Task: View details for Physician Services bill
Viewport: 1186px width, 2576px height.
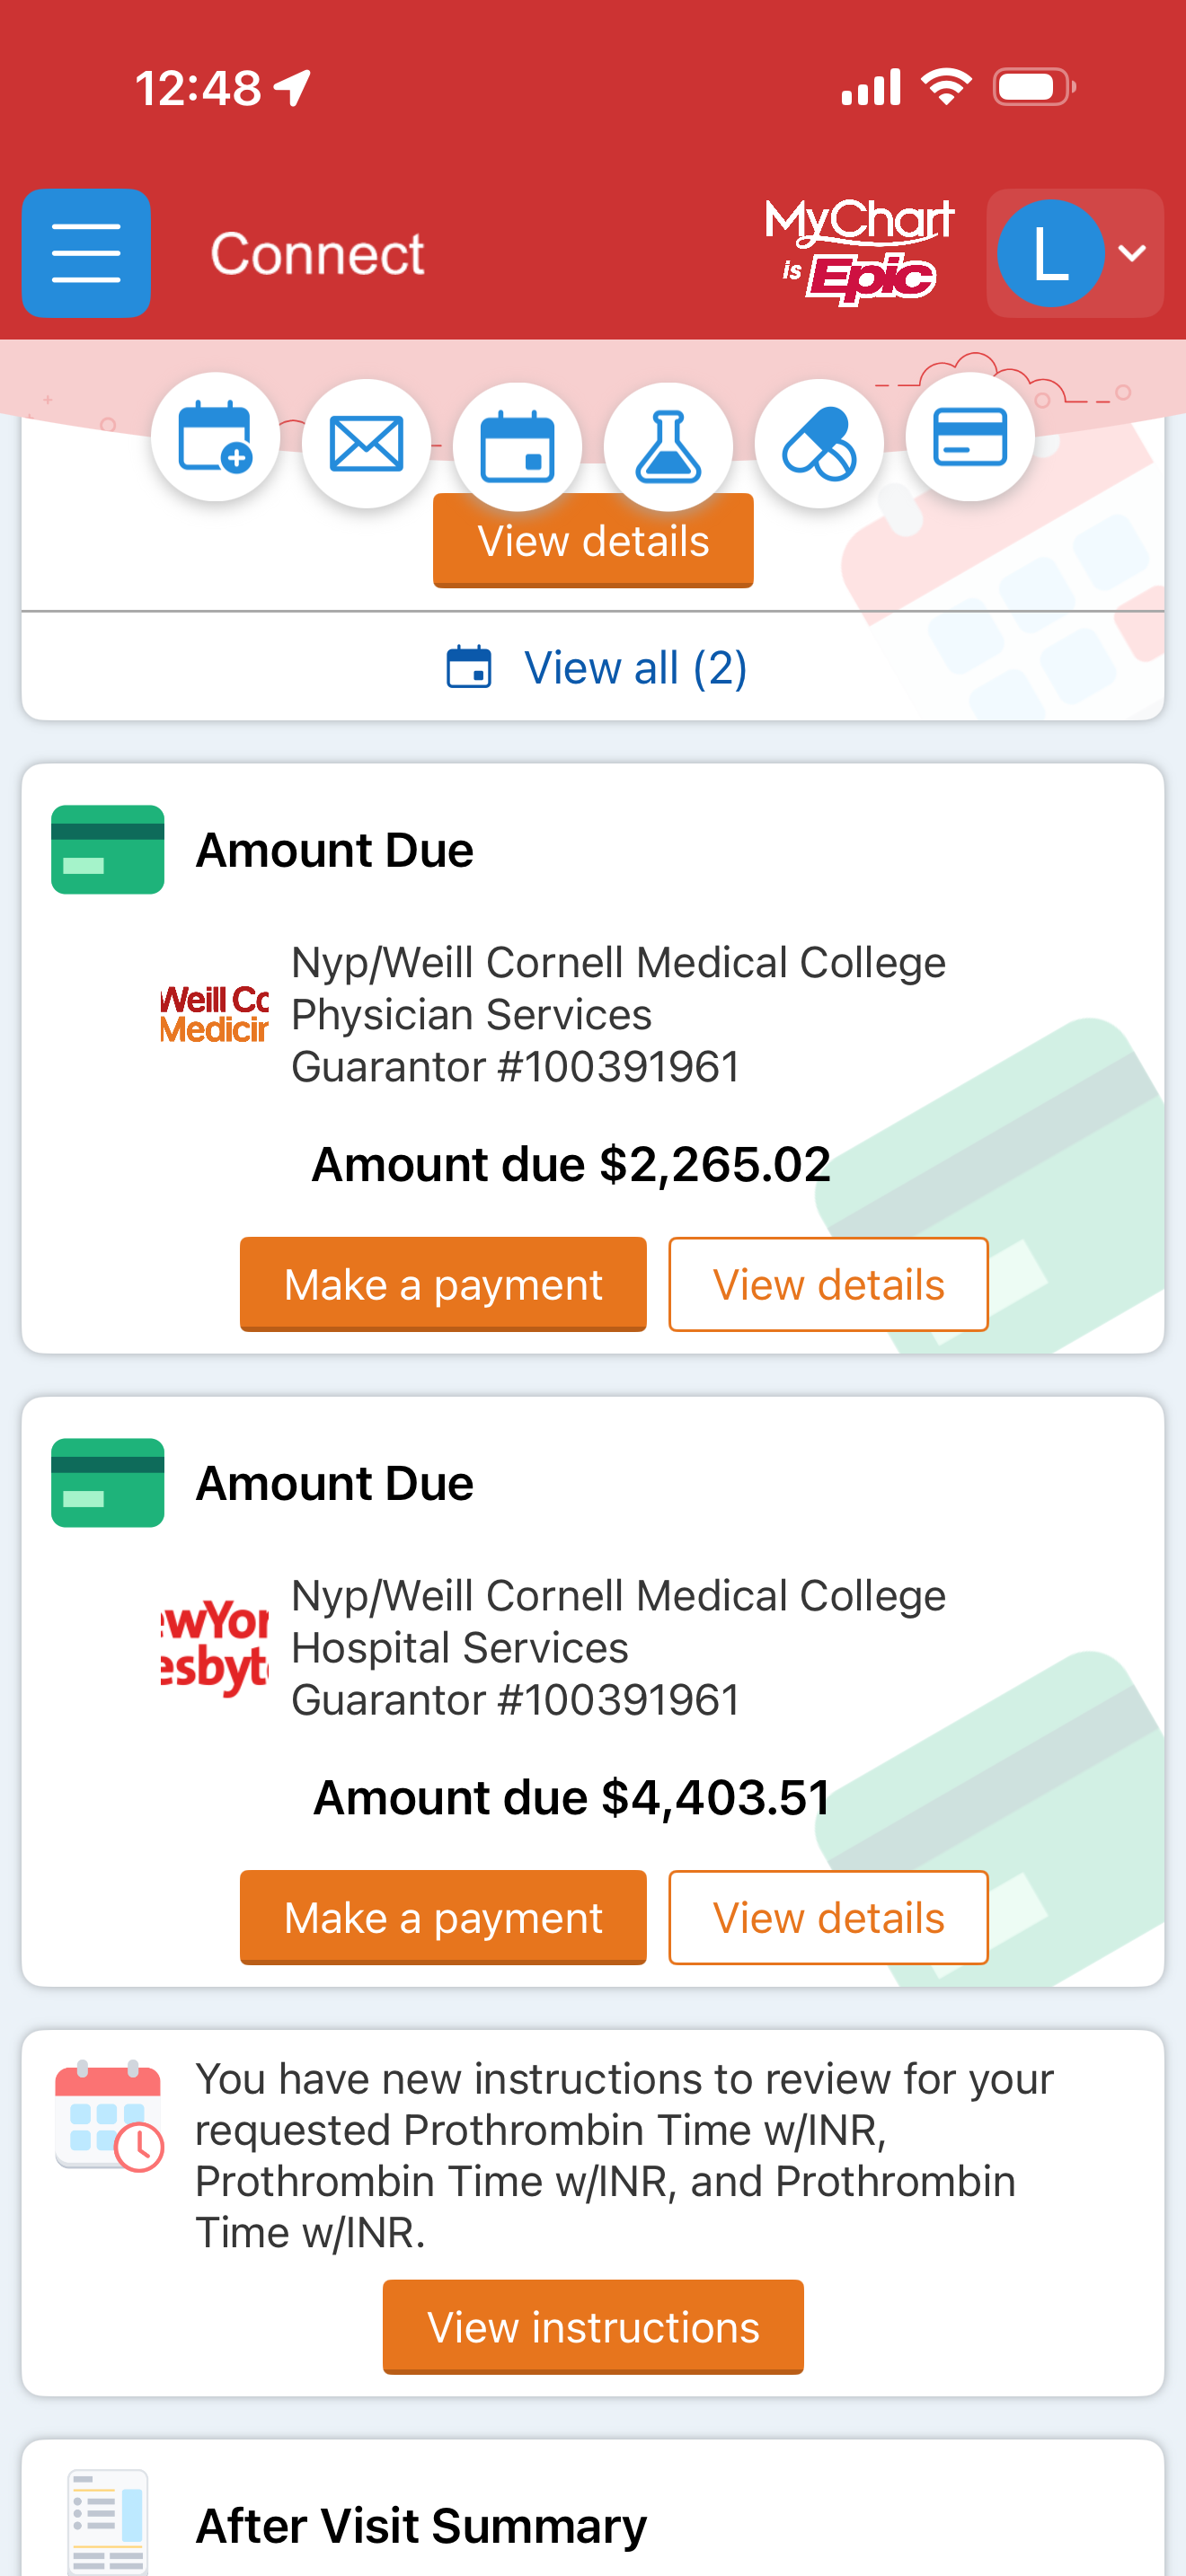Action: coord(828,1284)
